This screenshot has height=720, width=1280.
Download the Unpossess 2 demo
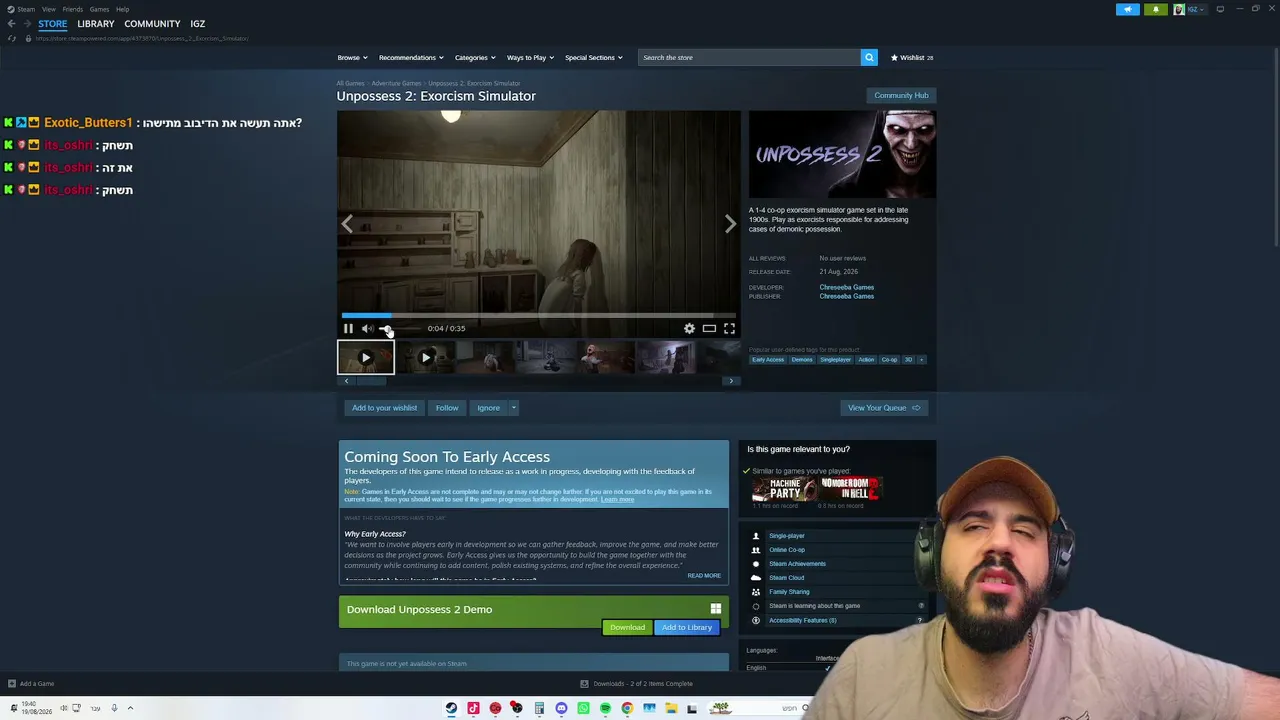tap(628, 627)
